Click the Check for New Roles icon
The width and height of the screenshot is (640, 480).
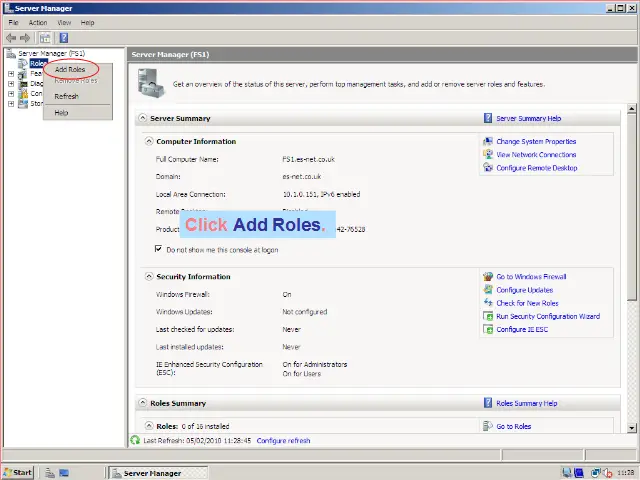[488, 302]
